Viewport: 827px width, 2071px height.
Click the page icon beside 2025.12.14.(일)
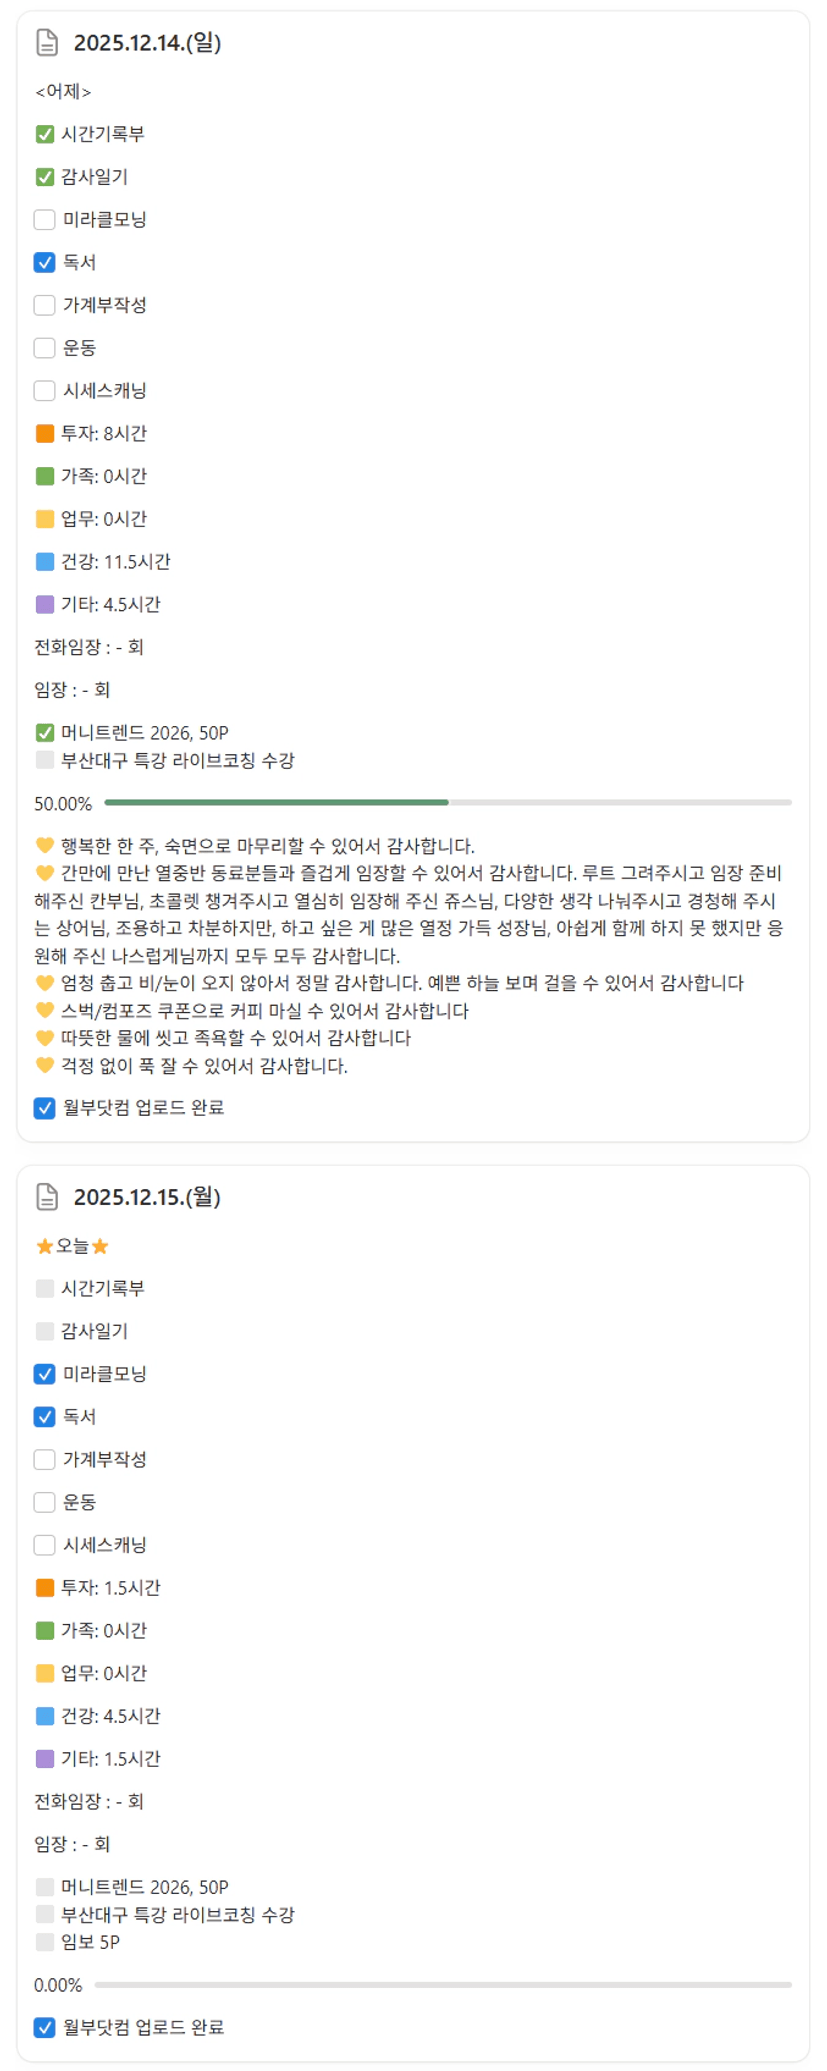coord(47,43)
